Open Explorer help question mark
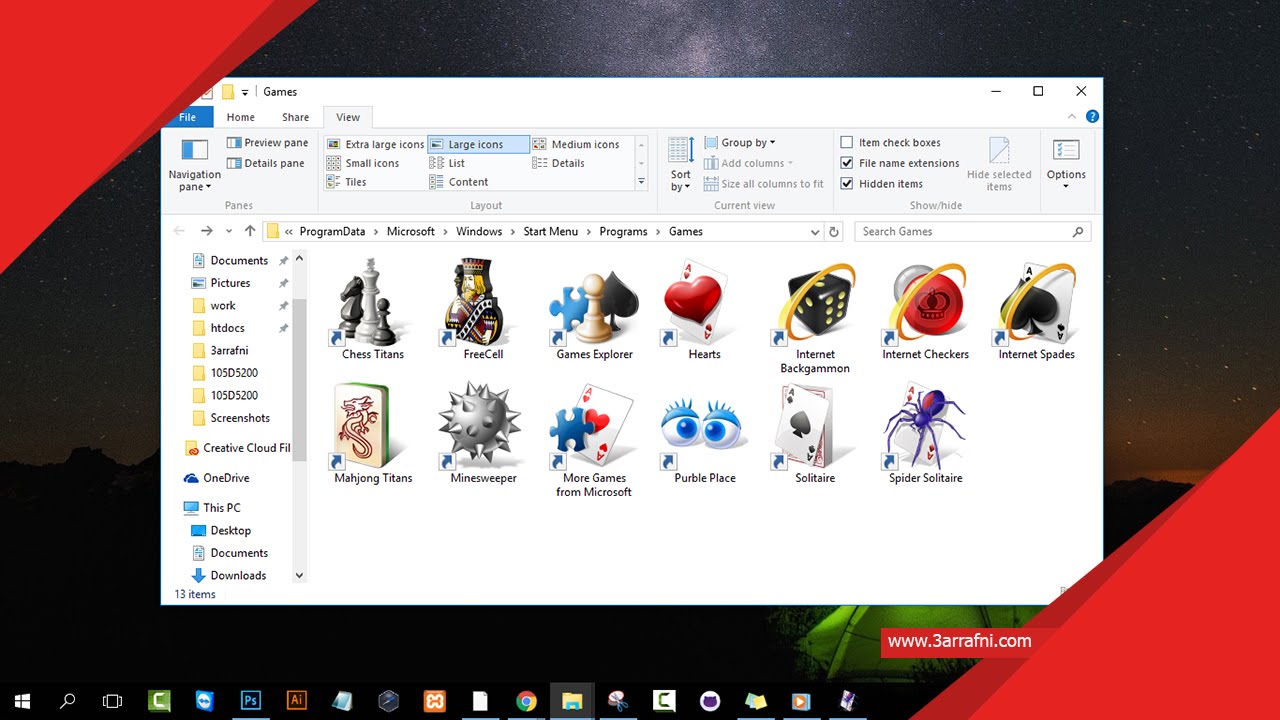The height and width of the screenshot is (720, 1280). point(1092,117)
